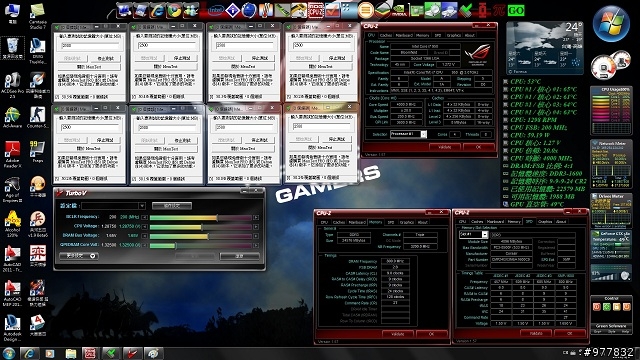Viewport: 640px width, 360px height.
Task: Click Validate in the top CPU-Z window
Action: click(444, 147)
